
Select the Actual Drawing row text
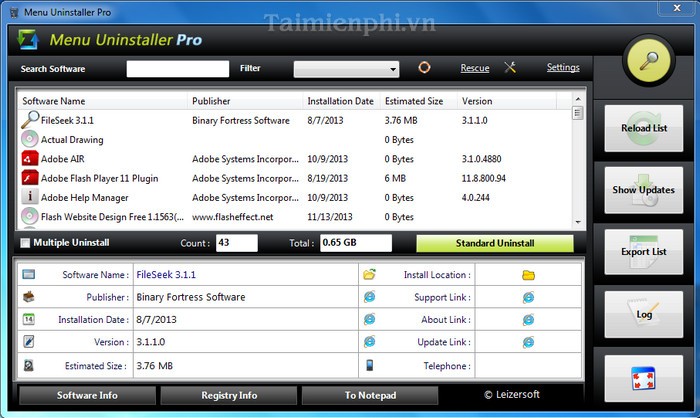click(x=72, y=140)
